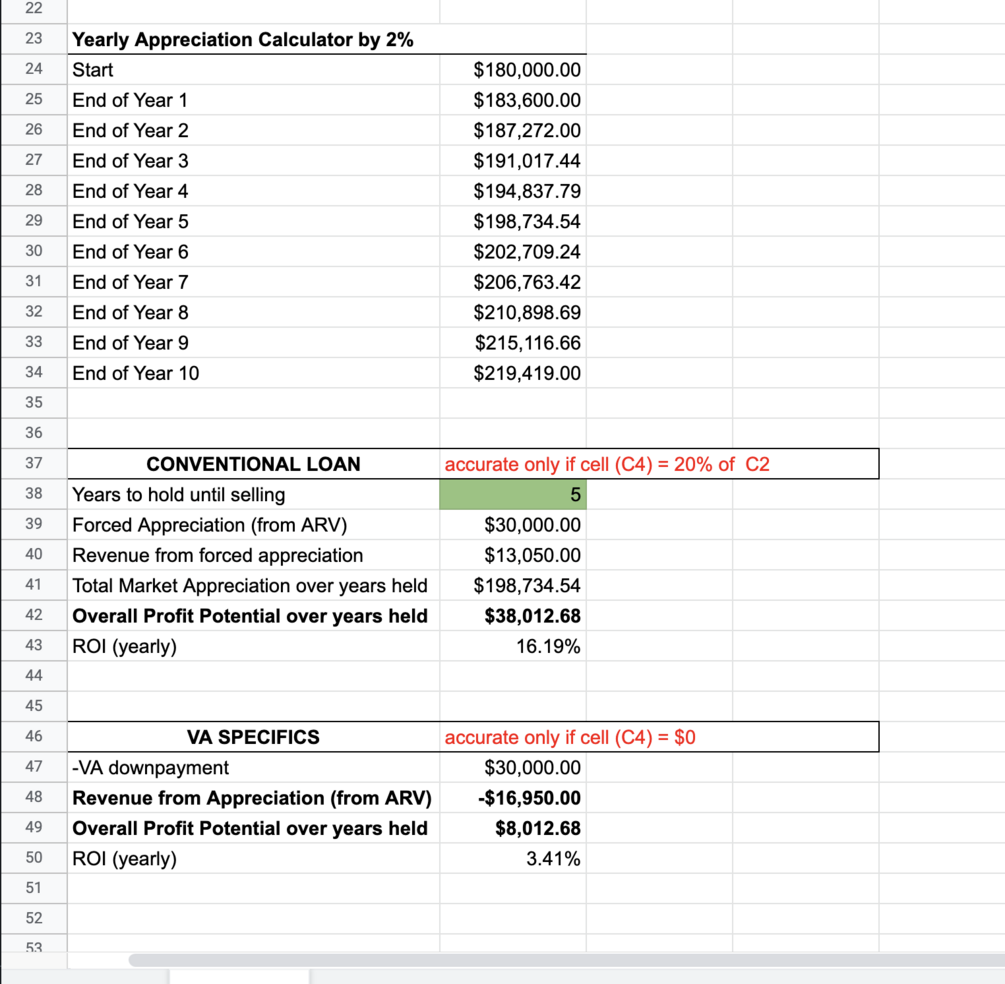The width and height of the screenshot is (1005, 984).
Task: Select the End of Year 7 label
Action: tap(130, 282)
